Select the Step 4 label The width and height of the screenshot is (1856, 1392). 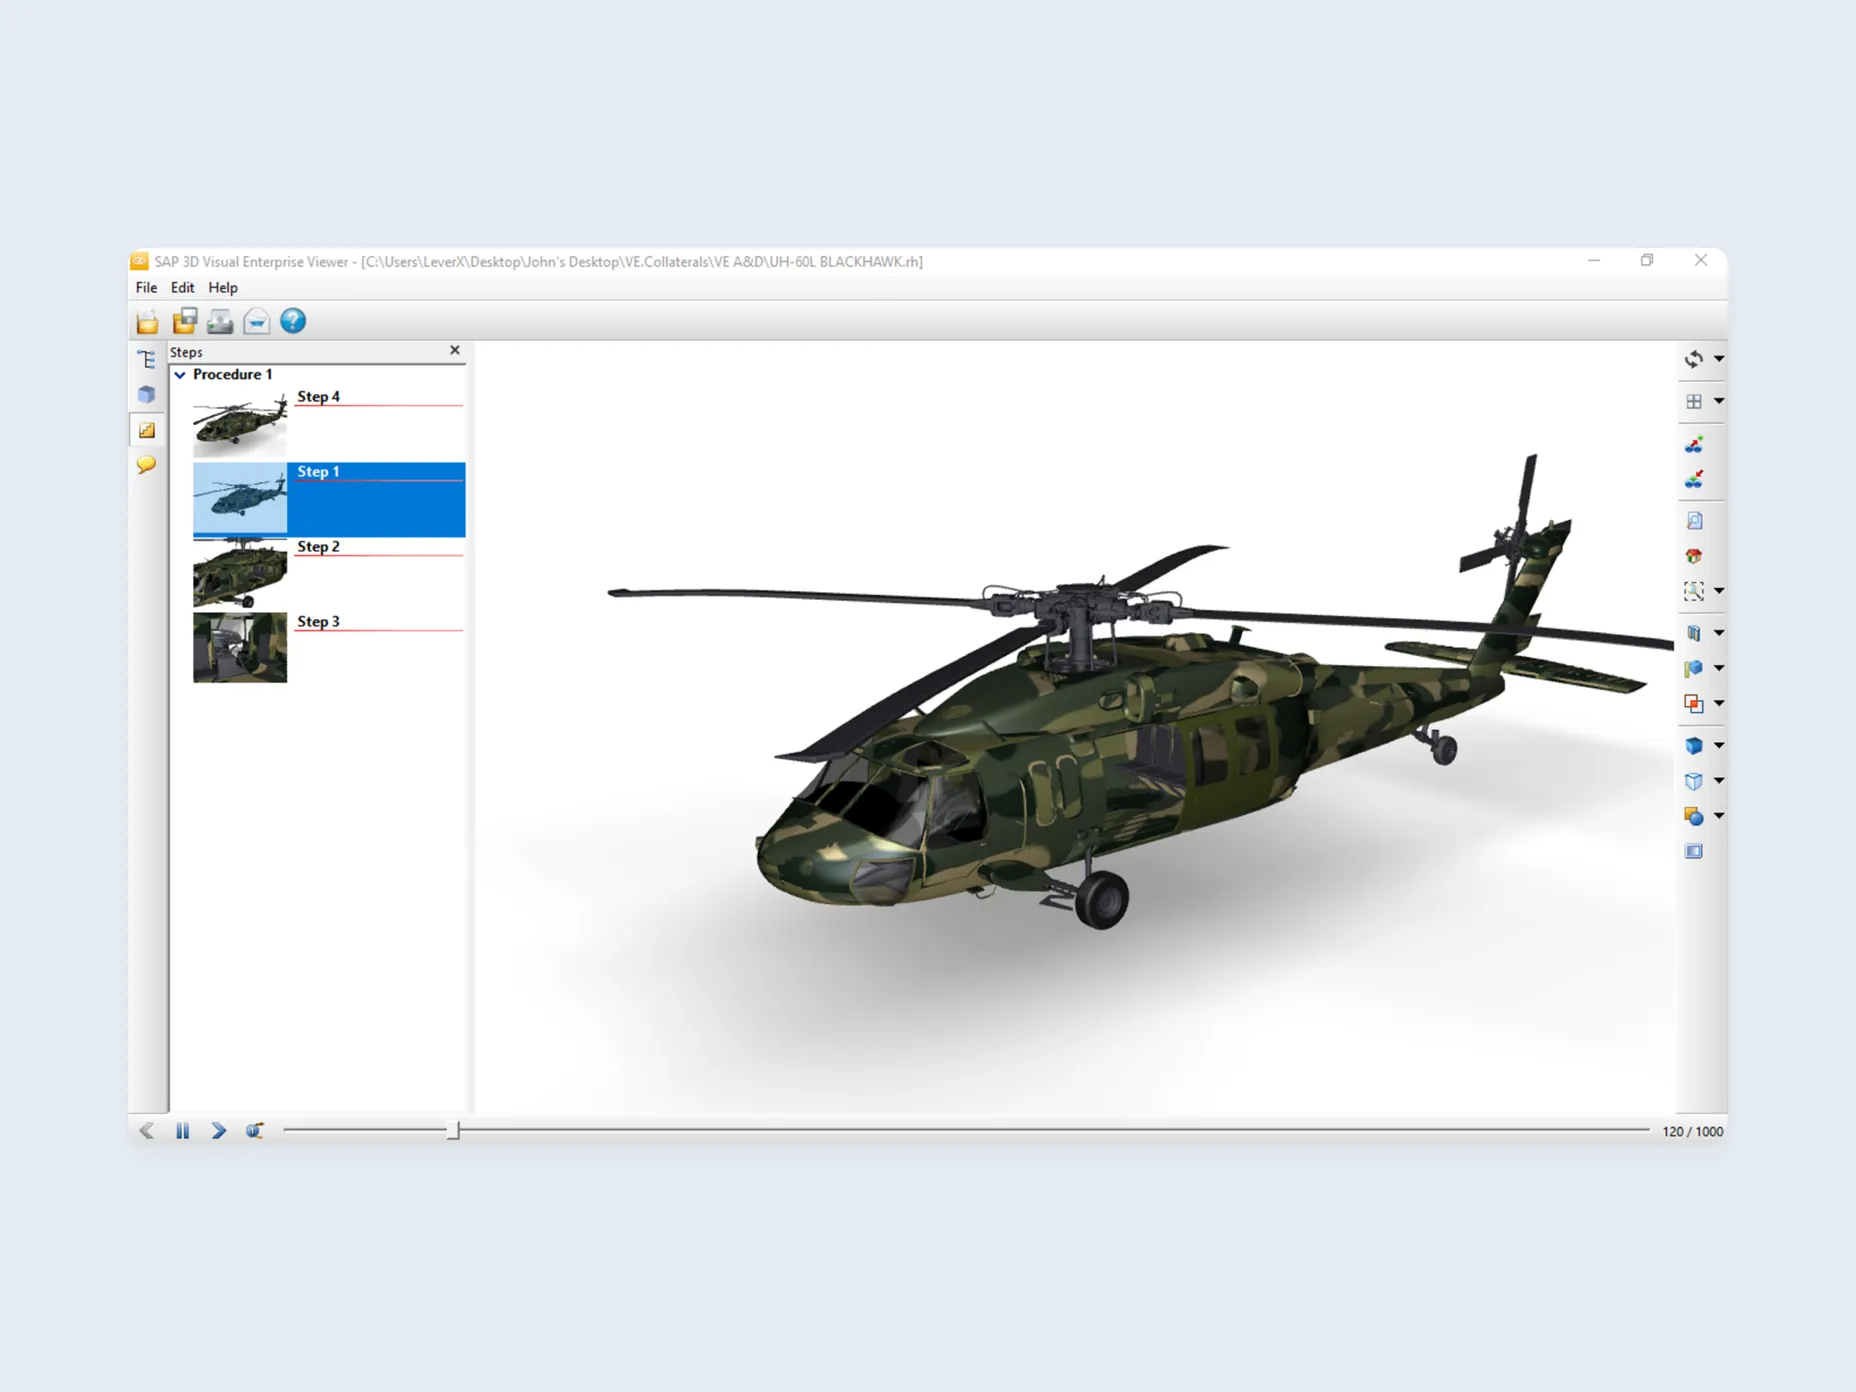[x=318, y=397]
